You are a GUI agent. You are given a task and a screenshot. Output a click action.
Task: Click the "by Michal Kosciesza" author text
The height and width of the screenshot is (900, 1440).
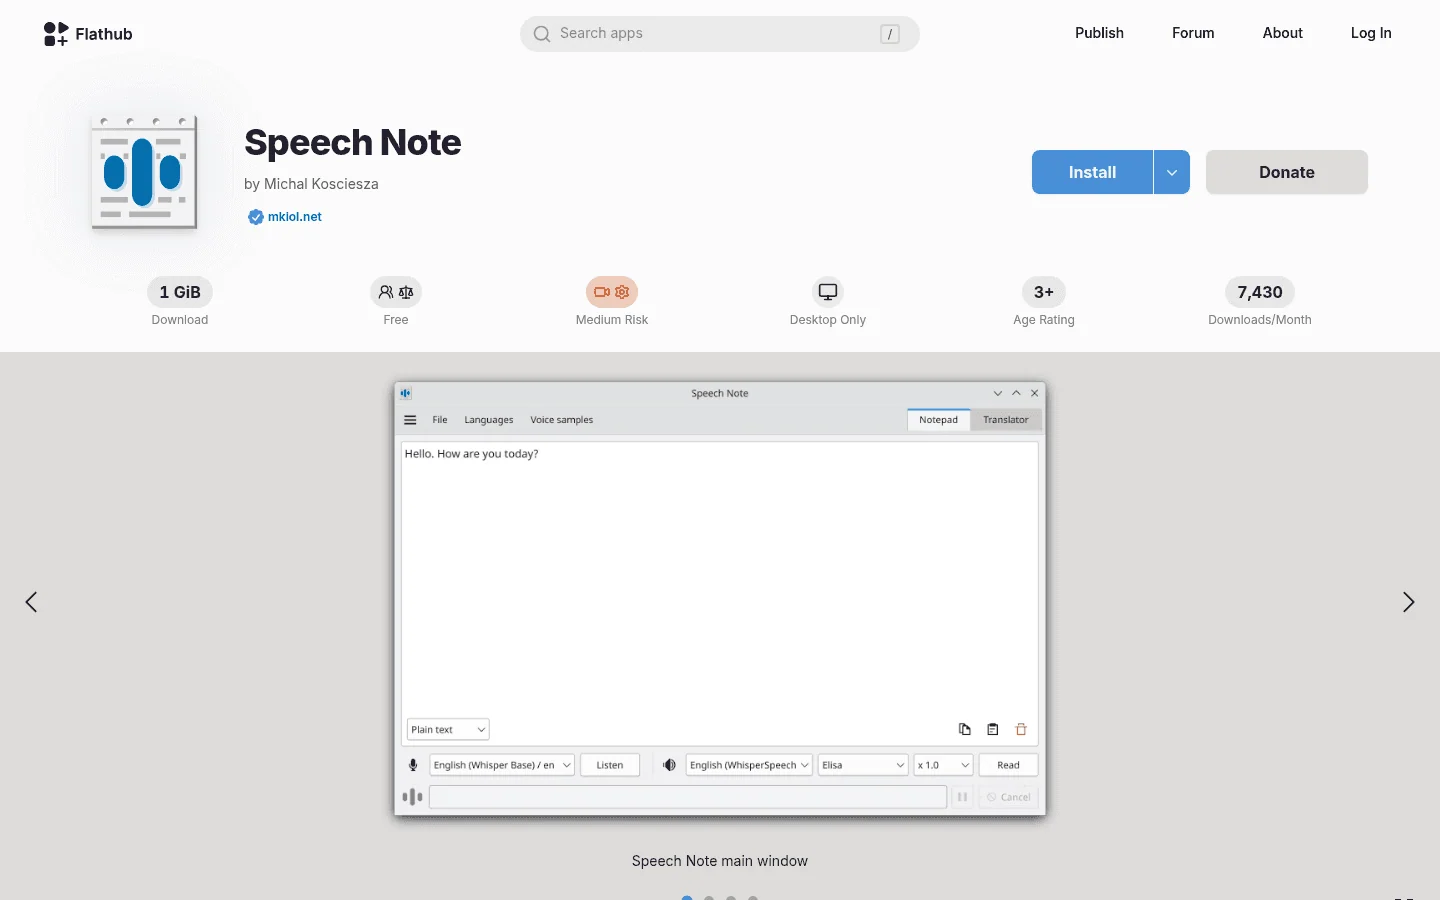(x=311, y=184)
